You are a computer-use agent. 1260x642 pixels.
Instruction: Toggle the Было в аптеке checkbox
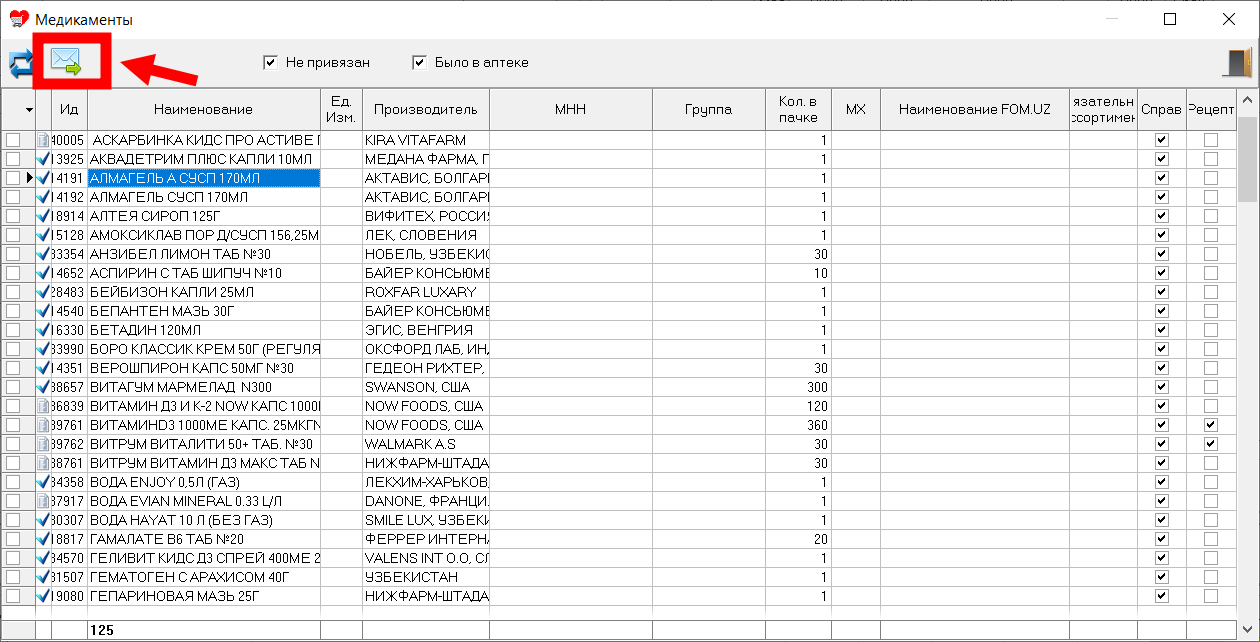pos(419,62)
